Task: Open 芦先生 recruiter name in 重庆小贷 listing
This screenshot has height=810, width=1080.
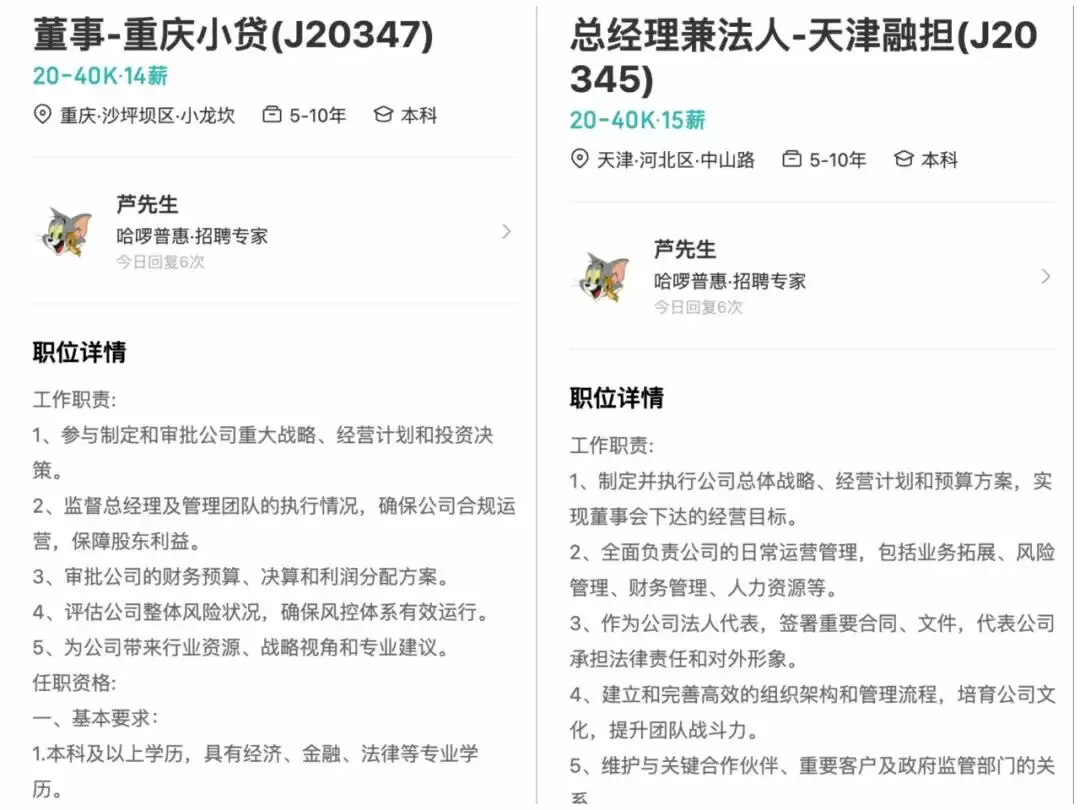Action: (x=147, y=205)
